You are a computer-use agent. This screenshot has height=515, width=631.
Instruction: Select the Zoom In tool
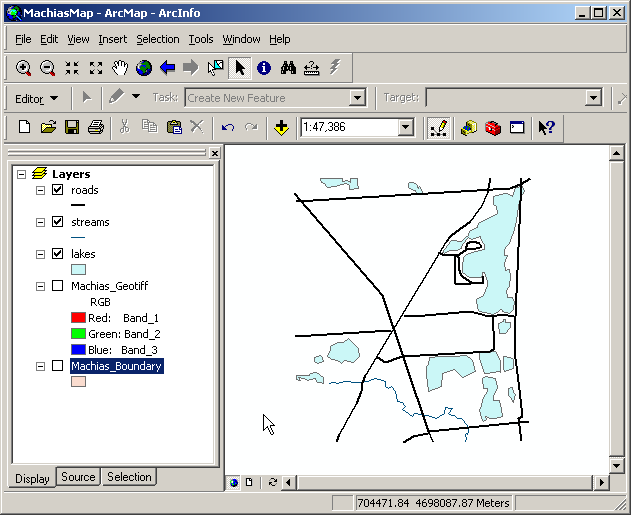point(23,68)
